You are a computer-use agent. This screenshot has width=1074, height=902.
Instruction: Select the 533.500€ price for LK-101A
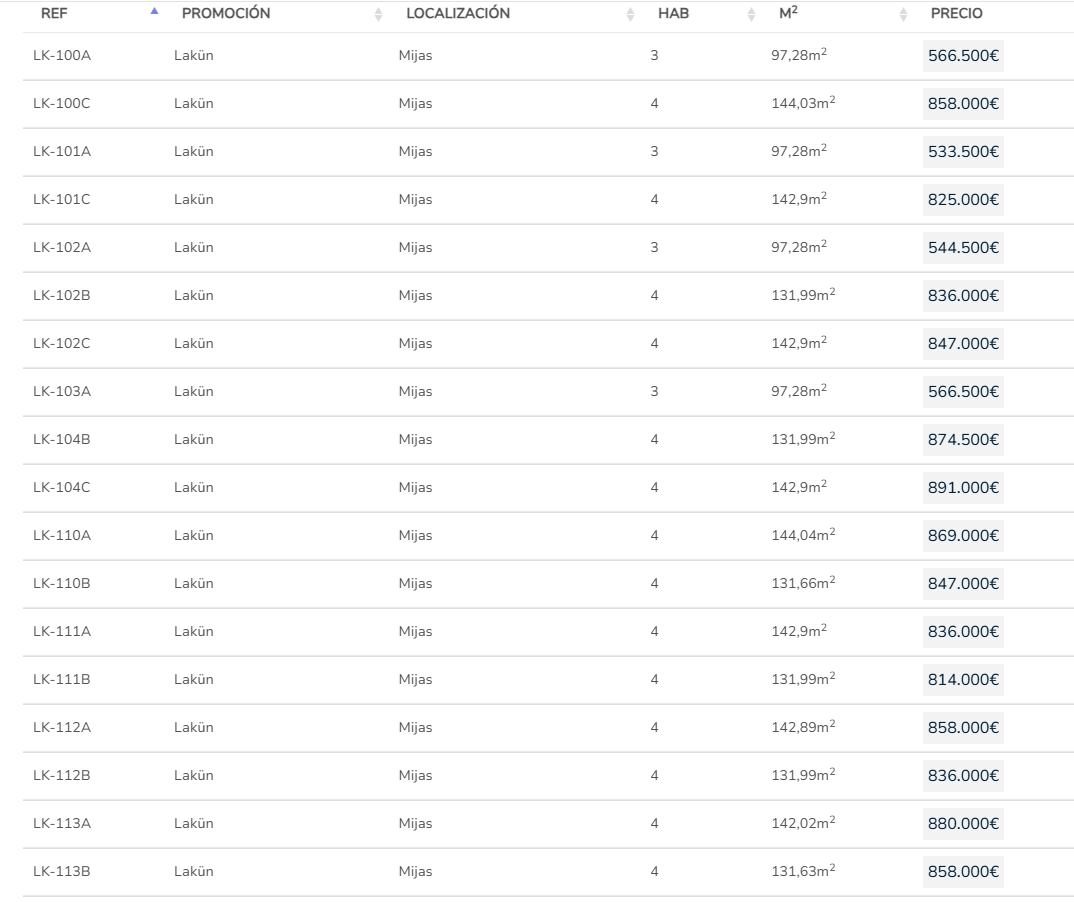pos(963,152)
